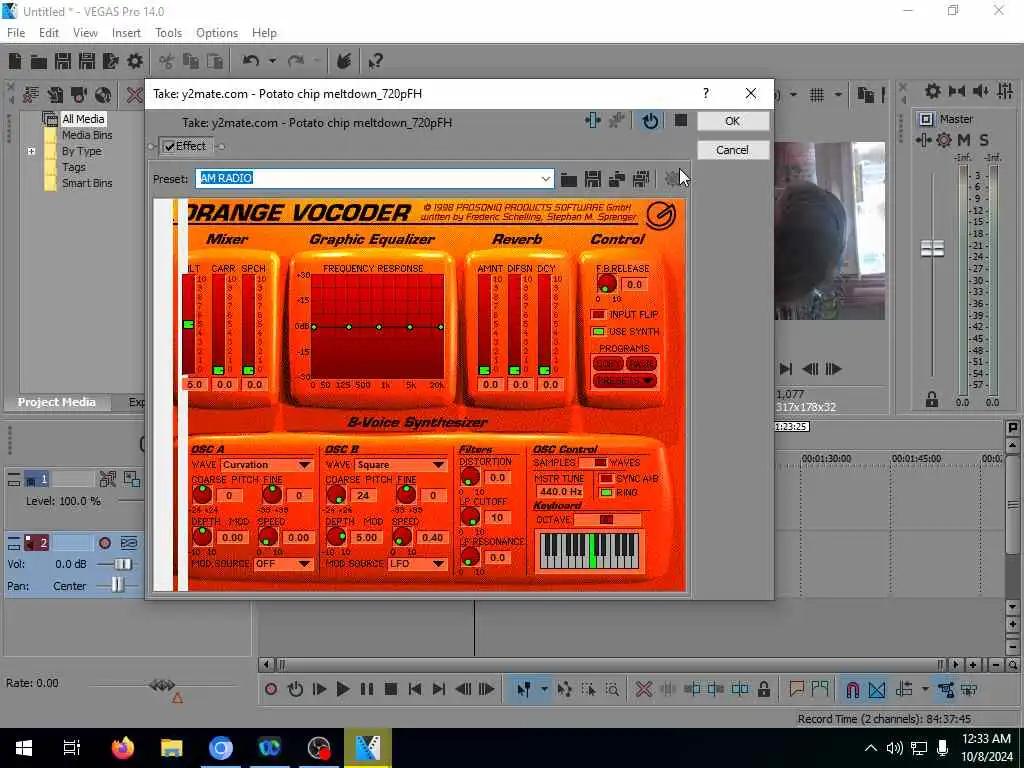Open the PRESETS dropdown in vocoder Programs

(x=624, y=381)
